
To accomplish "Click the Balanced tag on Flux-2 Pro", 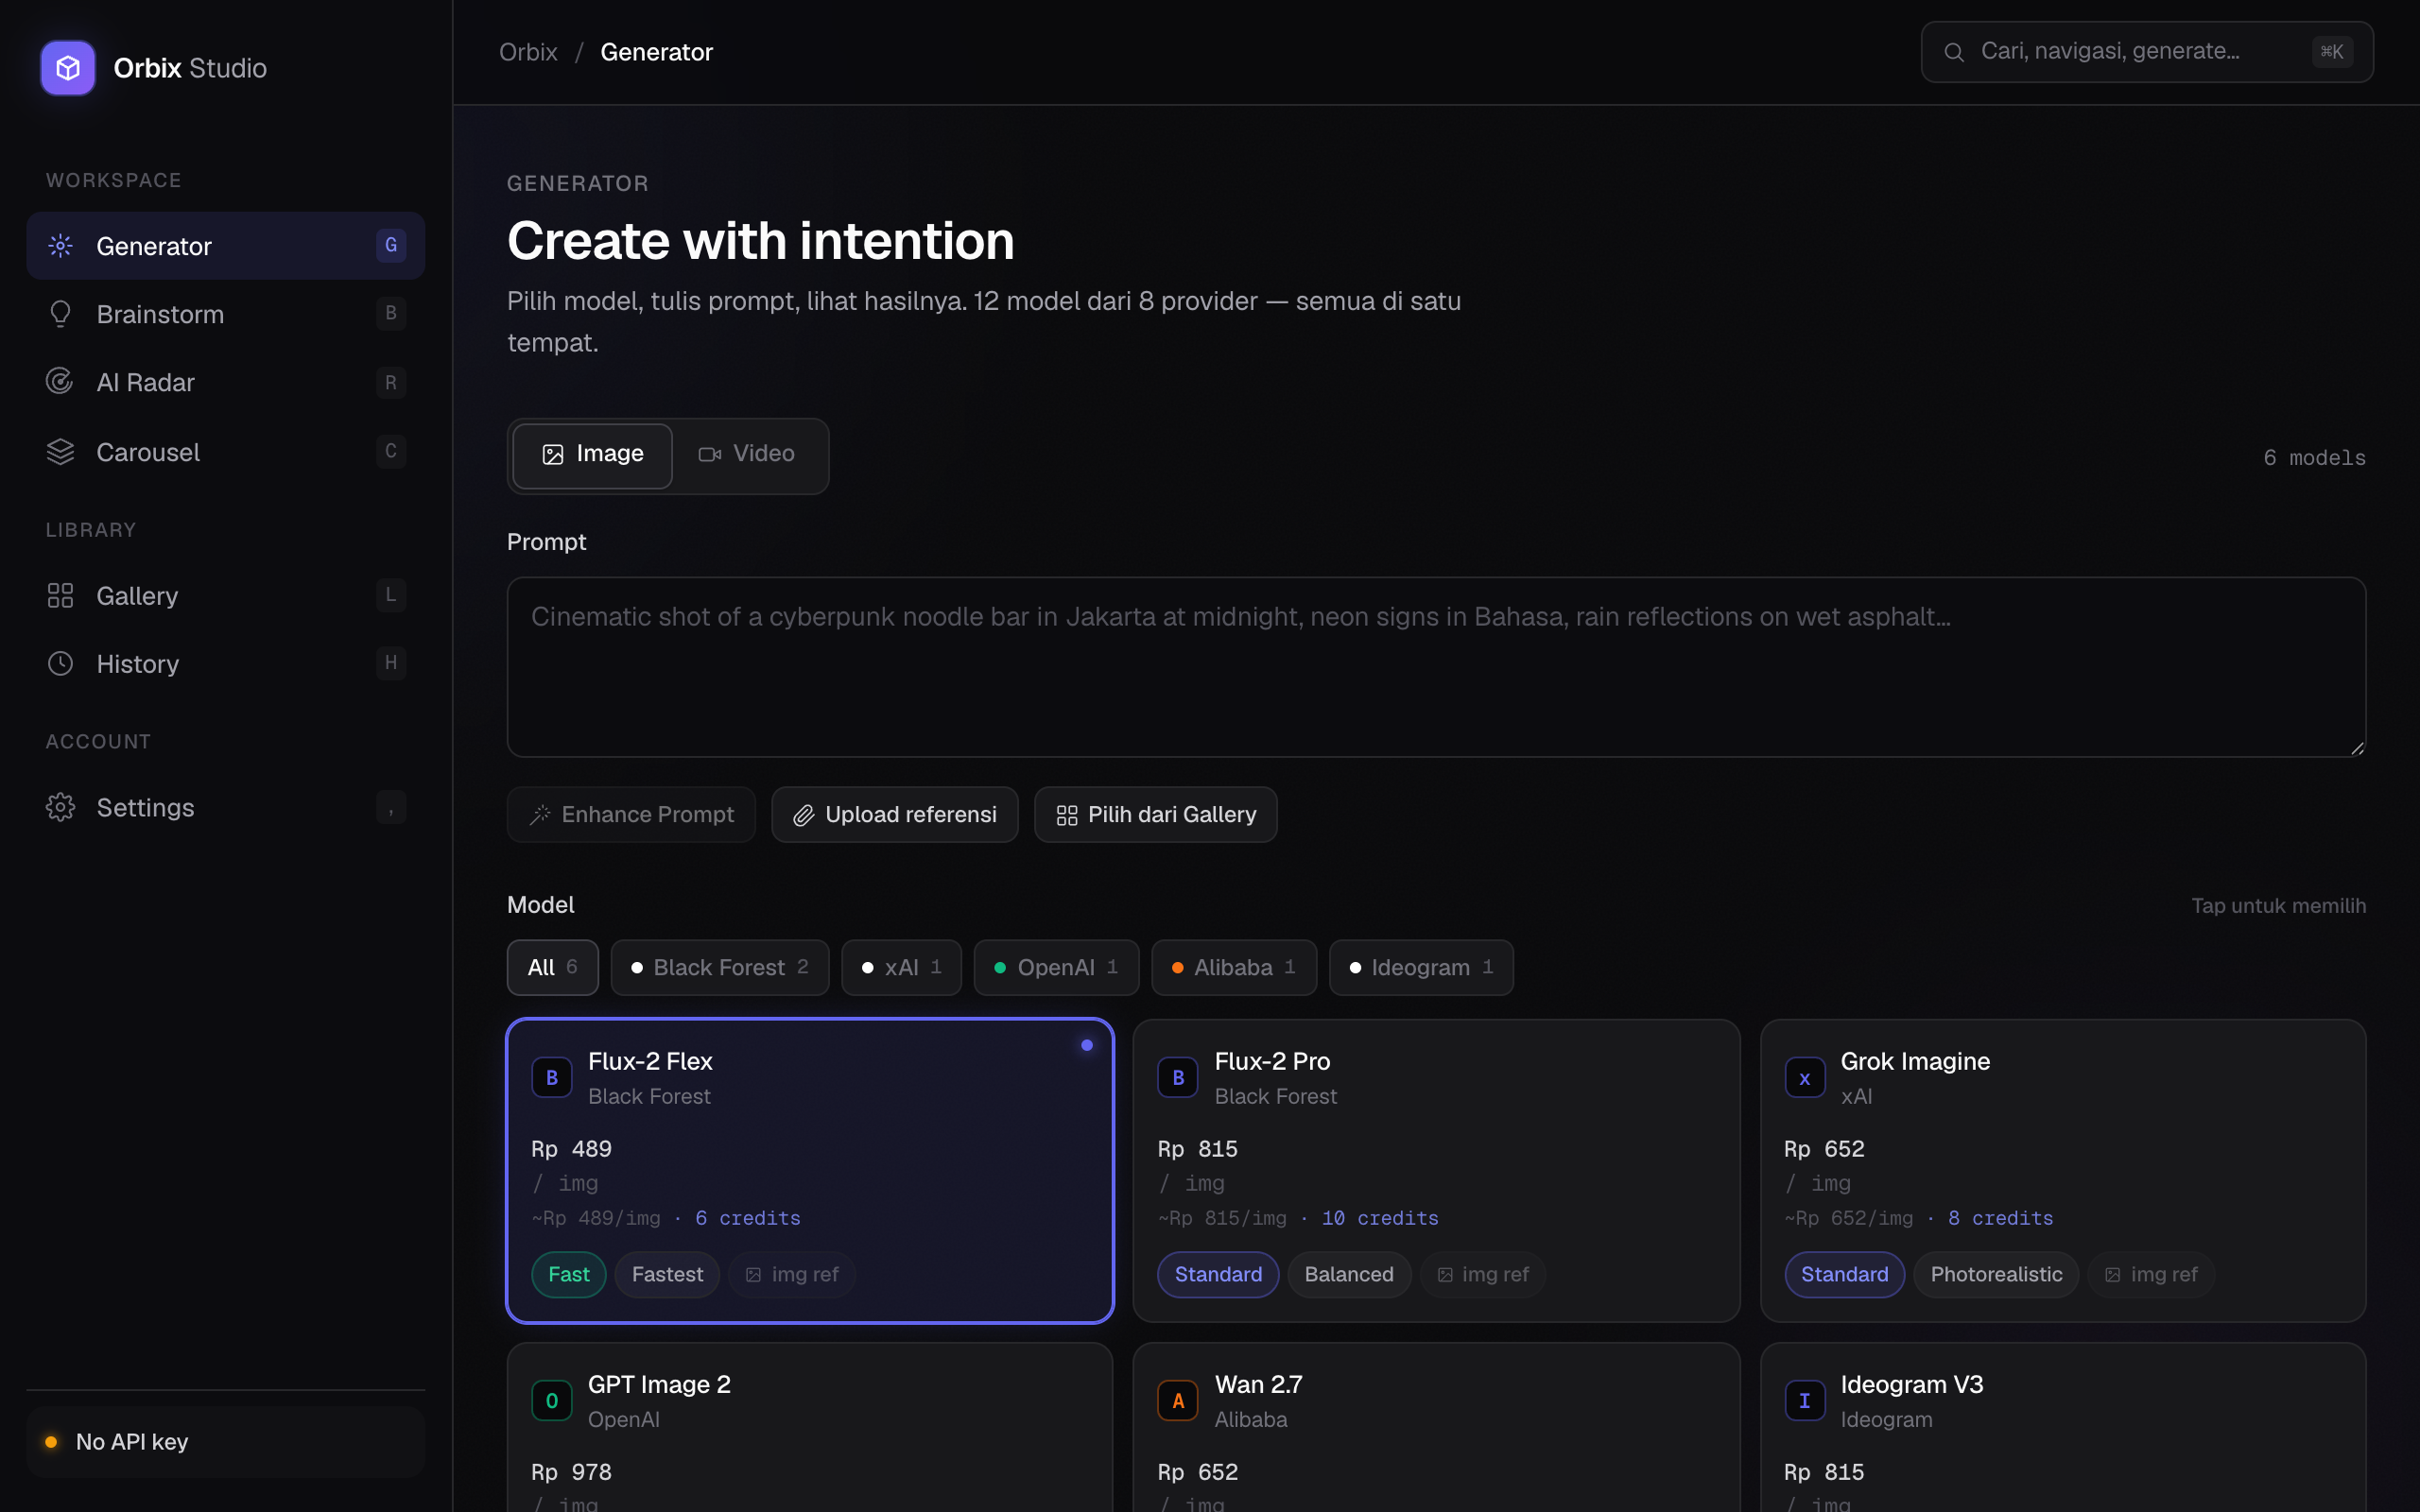I will [1349, 1275].
